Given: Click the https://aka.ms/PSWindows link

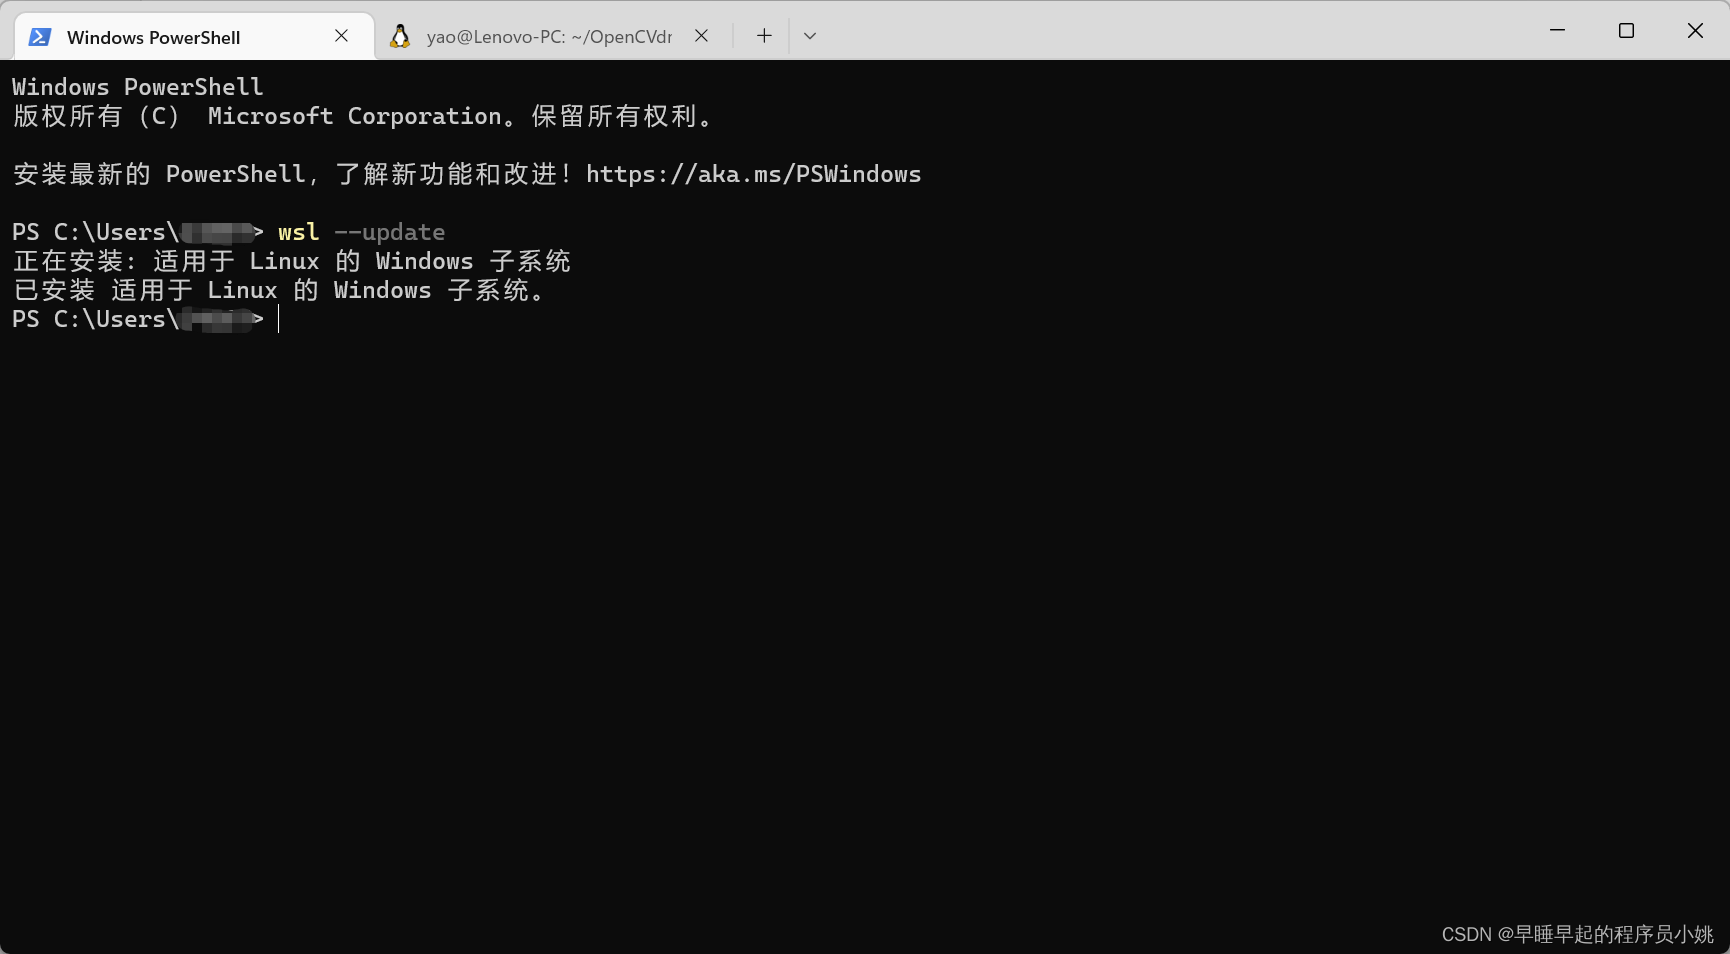Looking at the screenshot, I should click(x=753, y=174).
